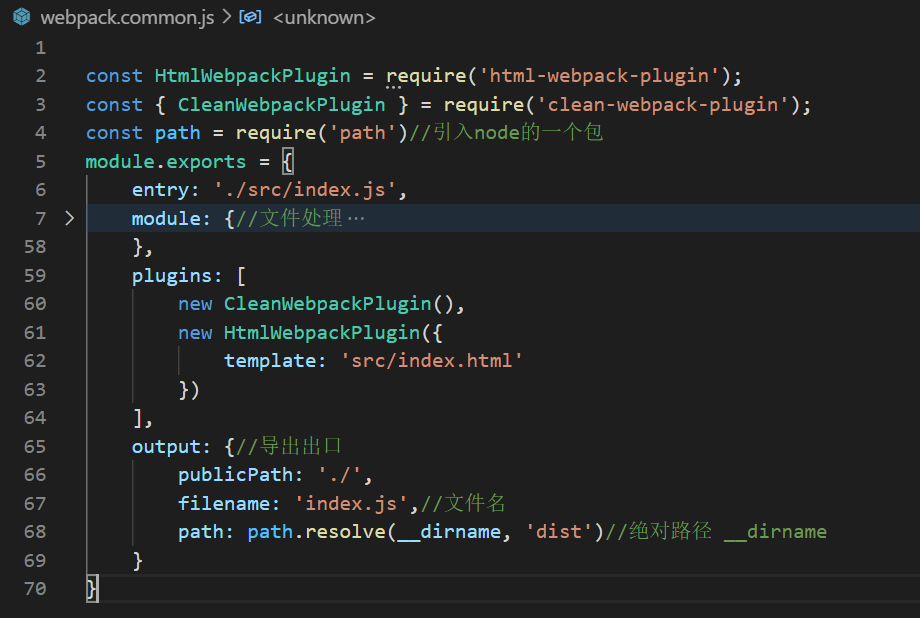Click line number 58 in gutter
This screenshot has width=920, height=618.
pos(35,246)
